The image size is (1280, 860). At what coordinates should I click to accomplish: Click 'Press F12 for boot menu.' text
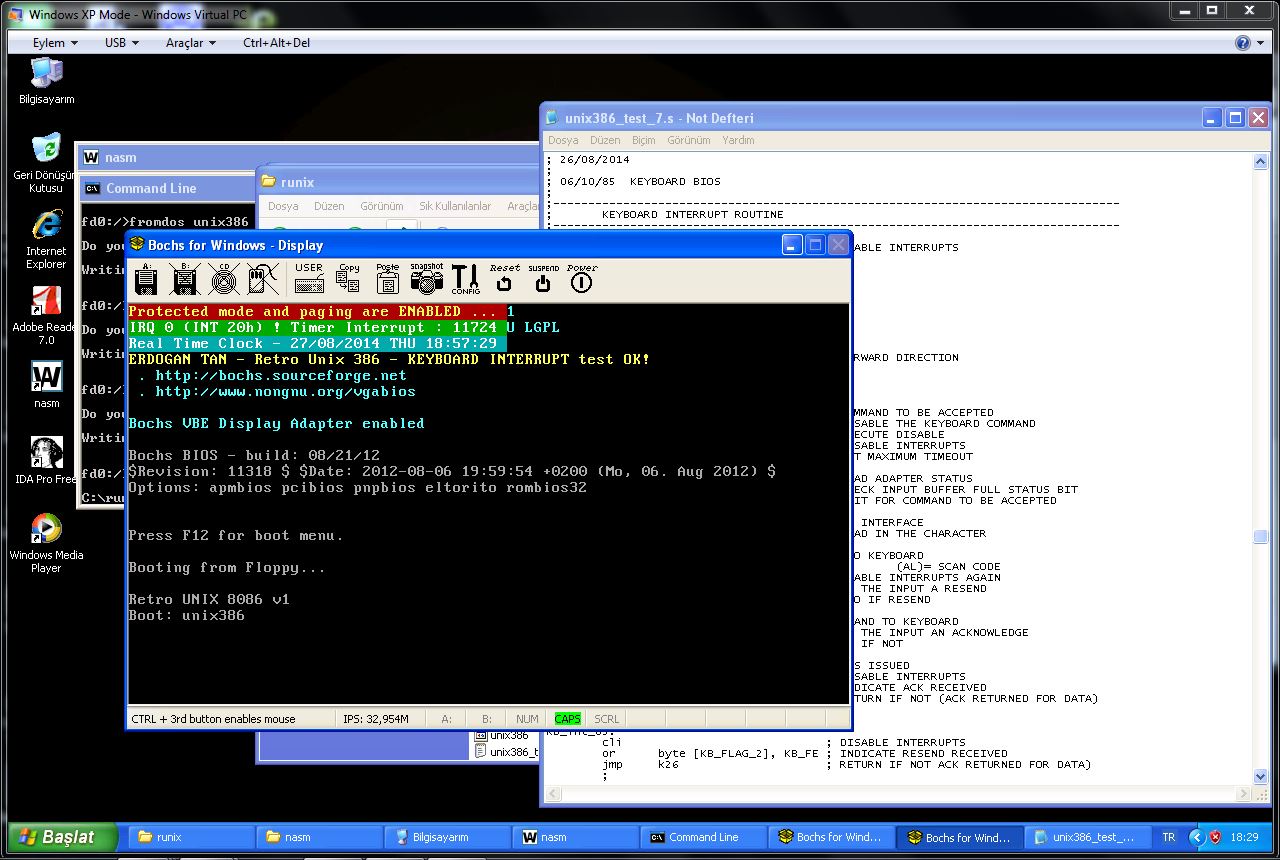tap(236, 535)
